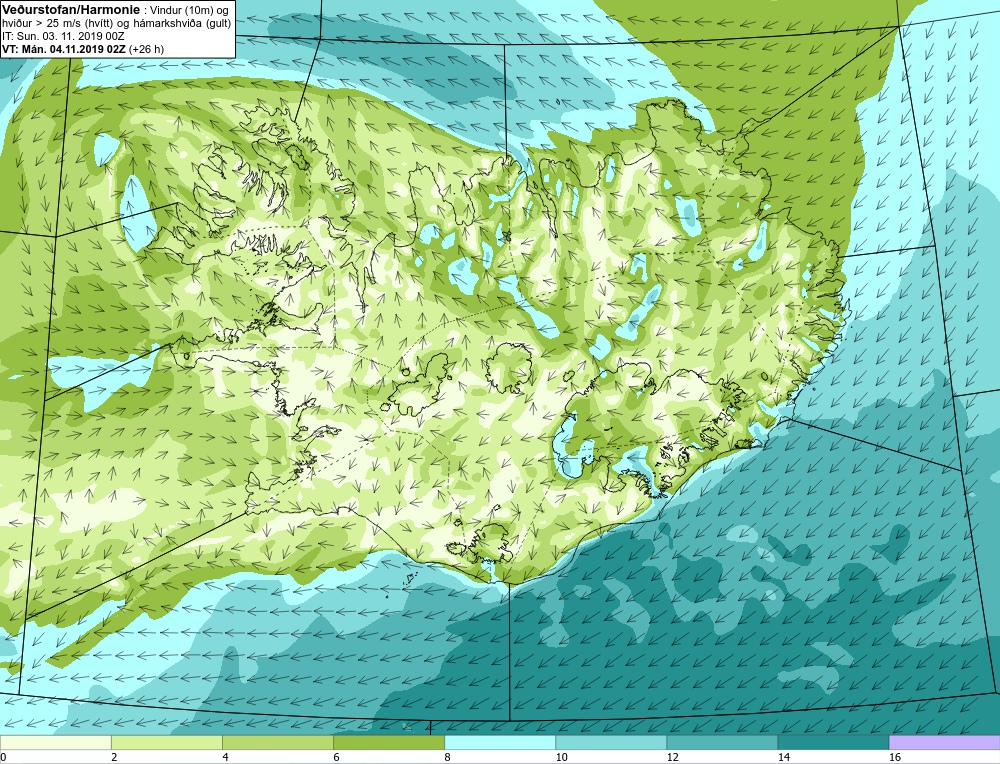The image size is (1000, 764).
Task: Click the legend label '12'
Action: coord(673,757)
